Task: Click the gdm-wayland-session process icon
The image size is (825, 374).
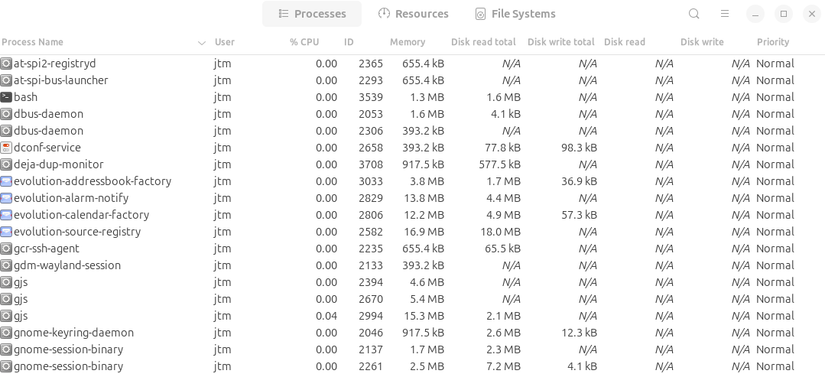Action: click(x=6, y=265)
